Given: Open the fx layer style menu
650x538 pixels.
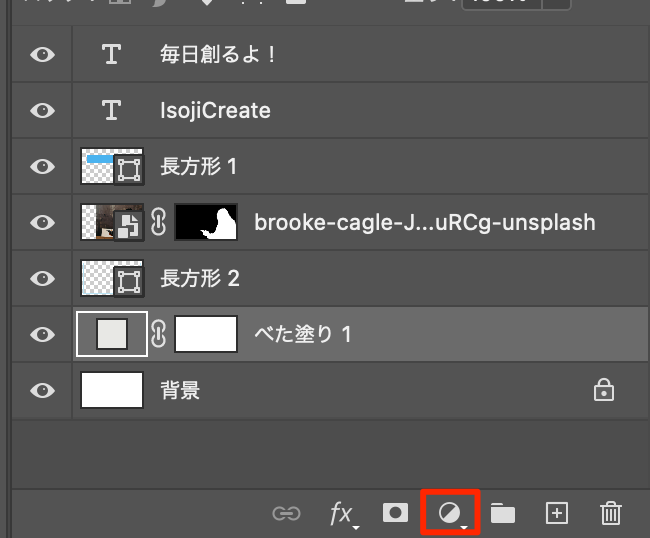Looking at the screenshot, I should pyautogui.click(x=342, y=513).
